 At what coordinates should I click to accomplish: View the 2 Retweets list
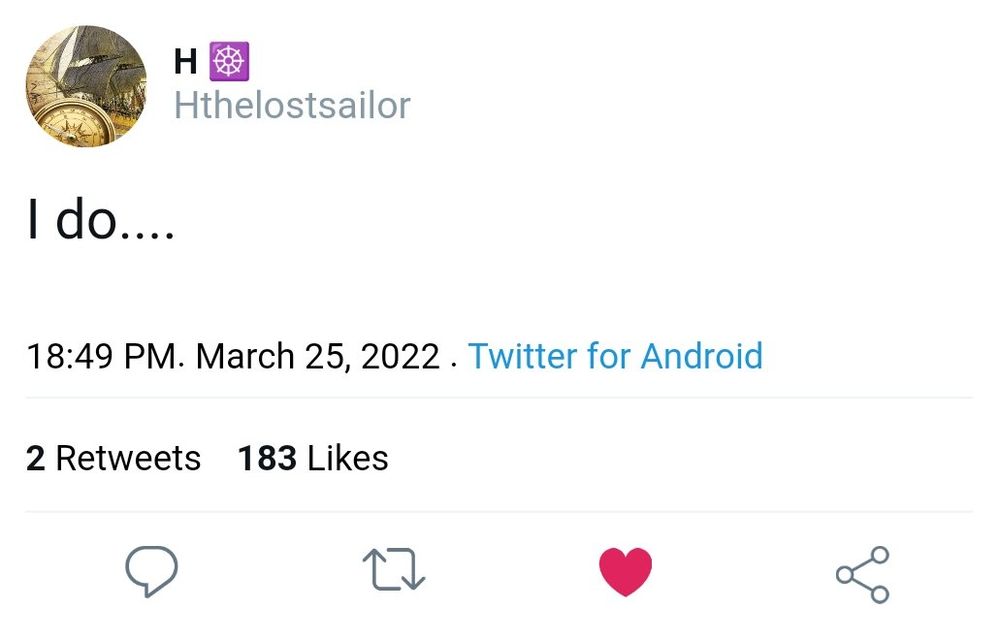point(113,458)
